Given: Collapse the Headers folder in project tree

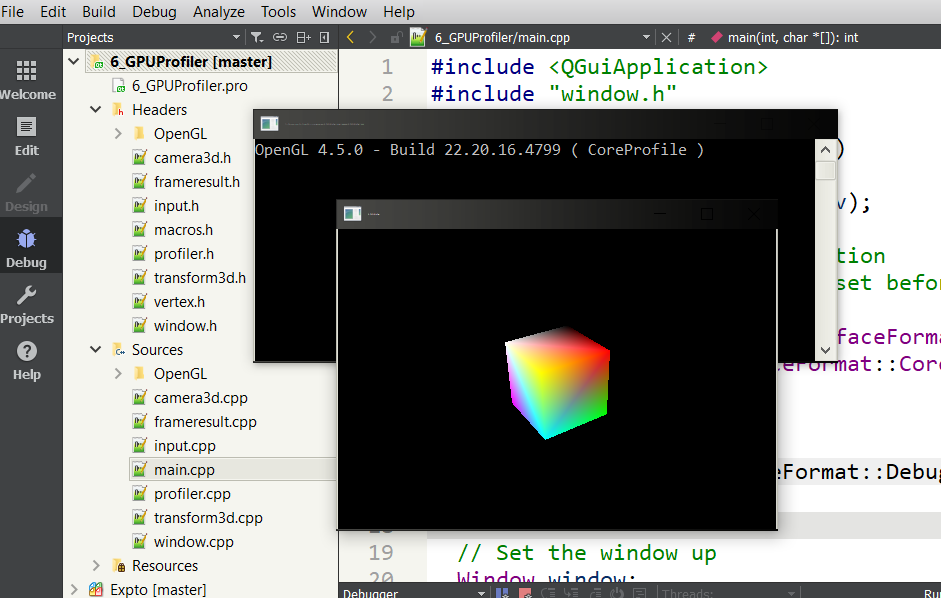Looking at the screenshot, I should pyautogui.click(x=96, y=110).
